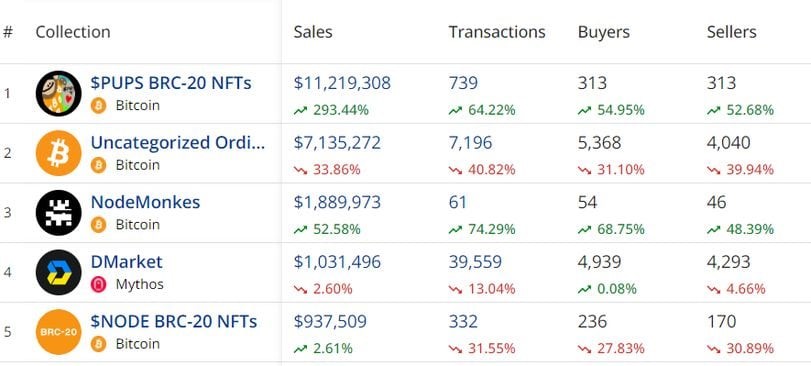Sort table by the Sales column header
Image resolution: width=811 pixels, height=366 pixels.
pos(313,32)
